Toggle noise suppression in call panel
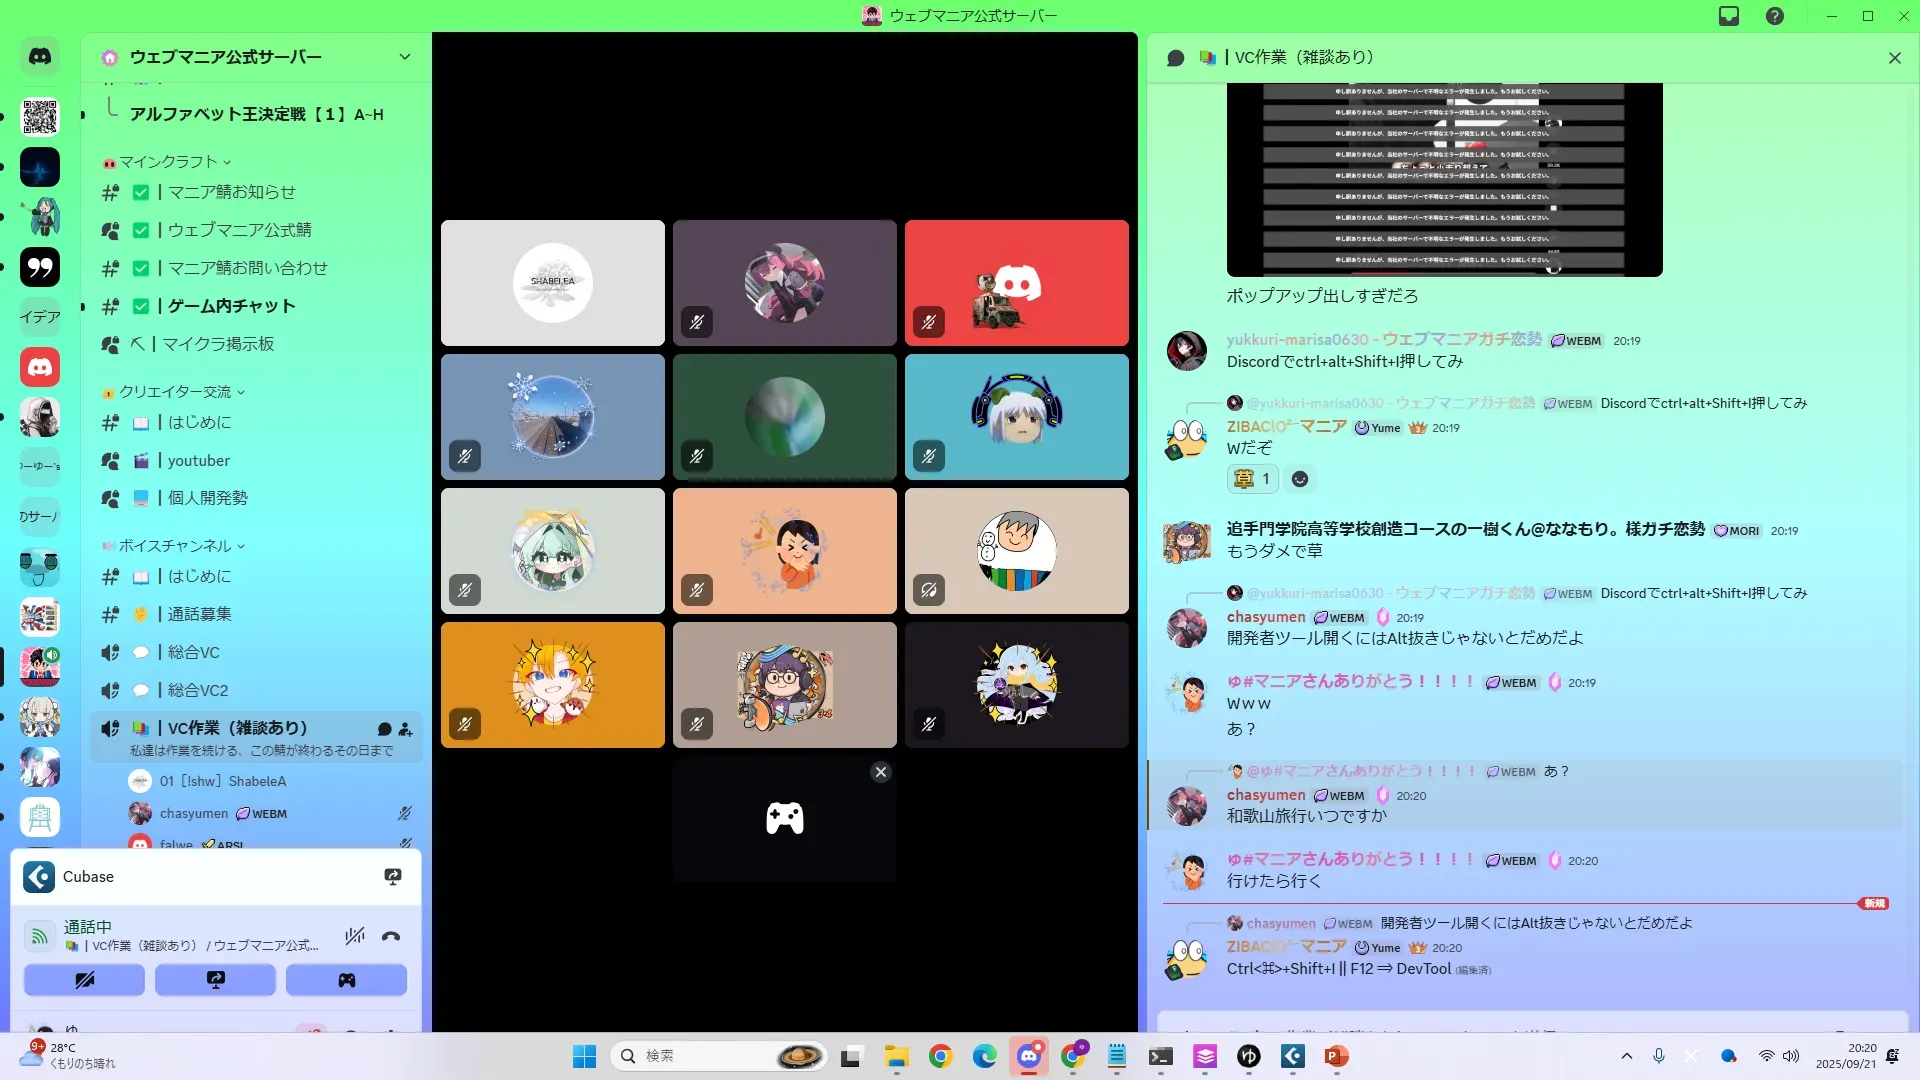Image resolution: width=1920 pixels, height=1080 pixels. point(354,936)
